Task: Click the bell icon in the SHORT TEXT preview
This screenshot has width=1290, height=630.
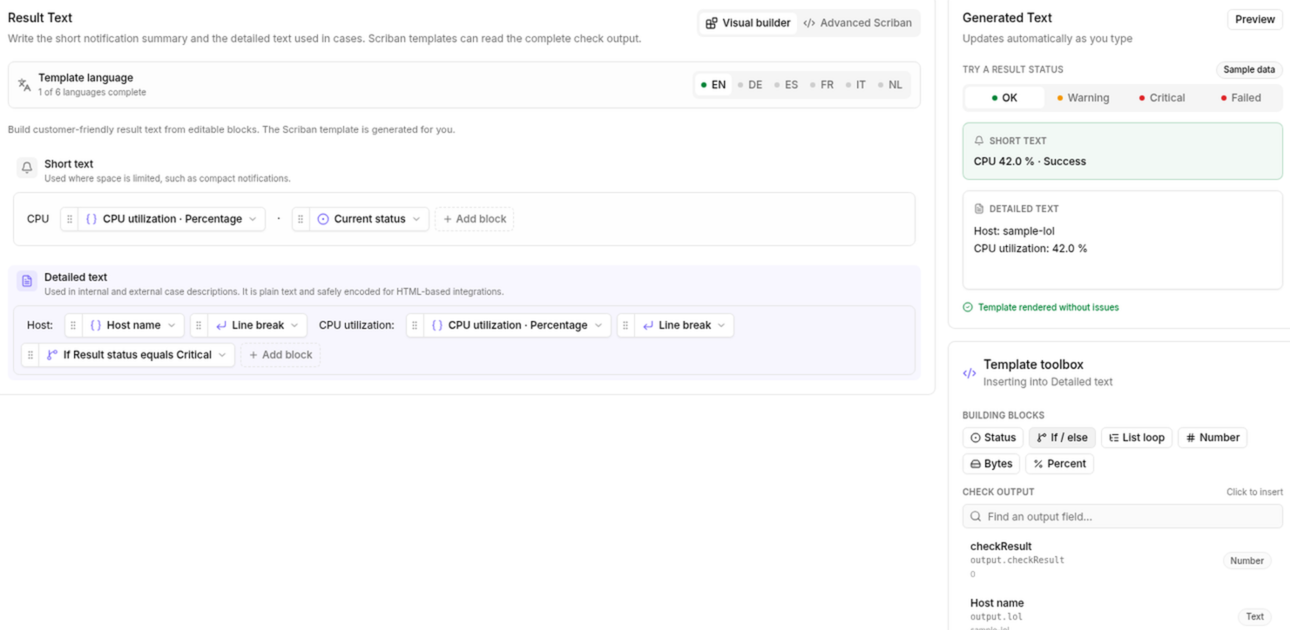Action: 979,141
